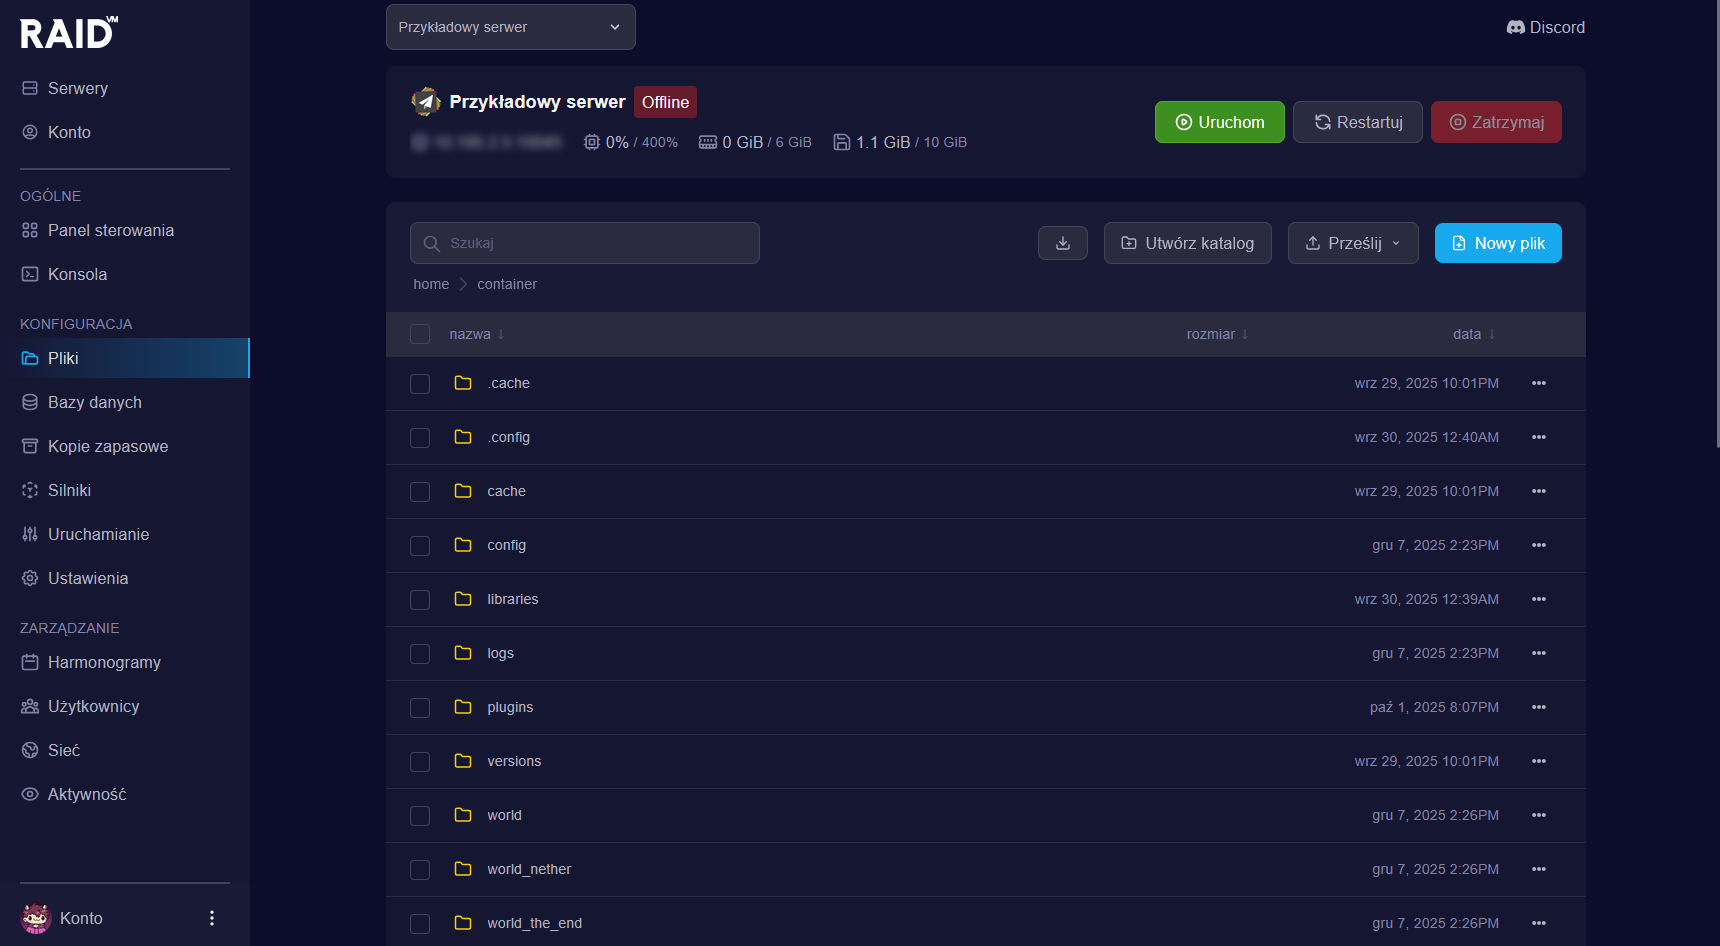Viewport: 1720px width, 946px height.
Task: Expand the Przykładowy serwer server dropdown
Action: click(510, 27)
